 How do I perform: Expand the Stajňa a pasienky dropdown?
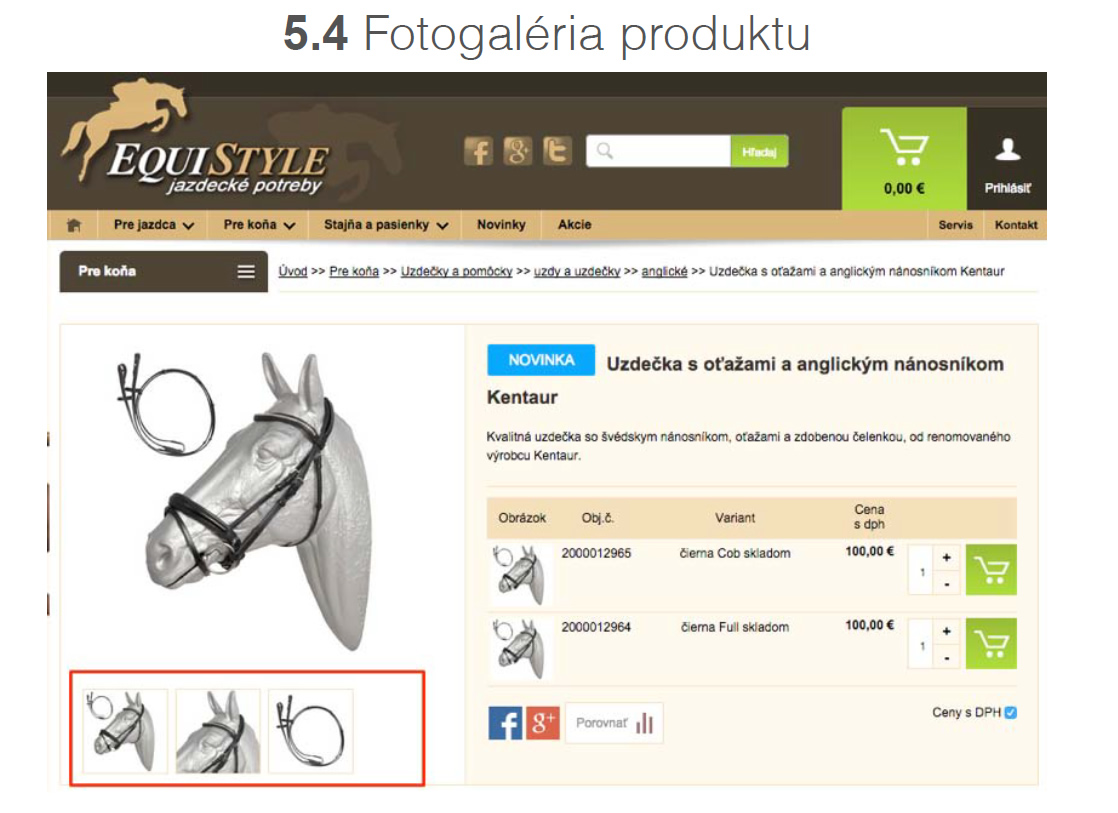(x=386, y=225)
